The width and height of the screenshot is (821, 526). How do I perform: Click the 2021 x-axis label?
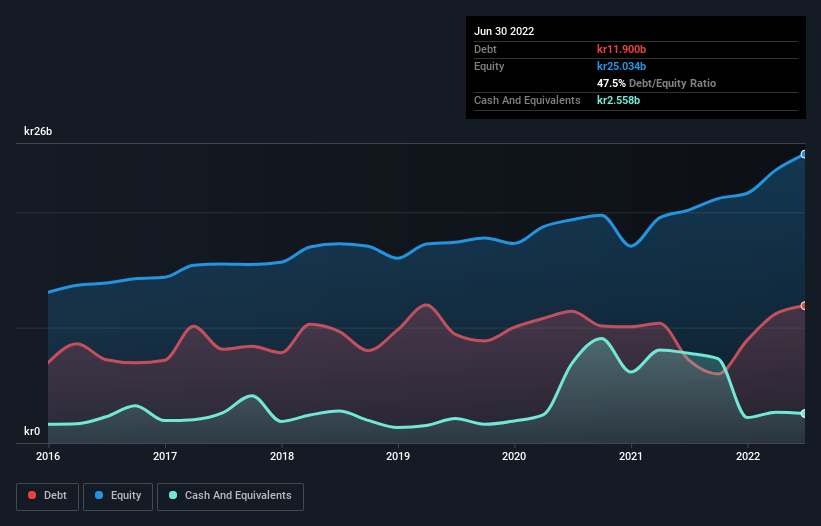point(631,456)
